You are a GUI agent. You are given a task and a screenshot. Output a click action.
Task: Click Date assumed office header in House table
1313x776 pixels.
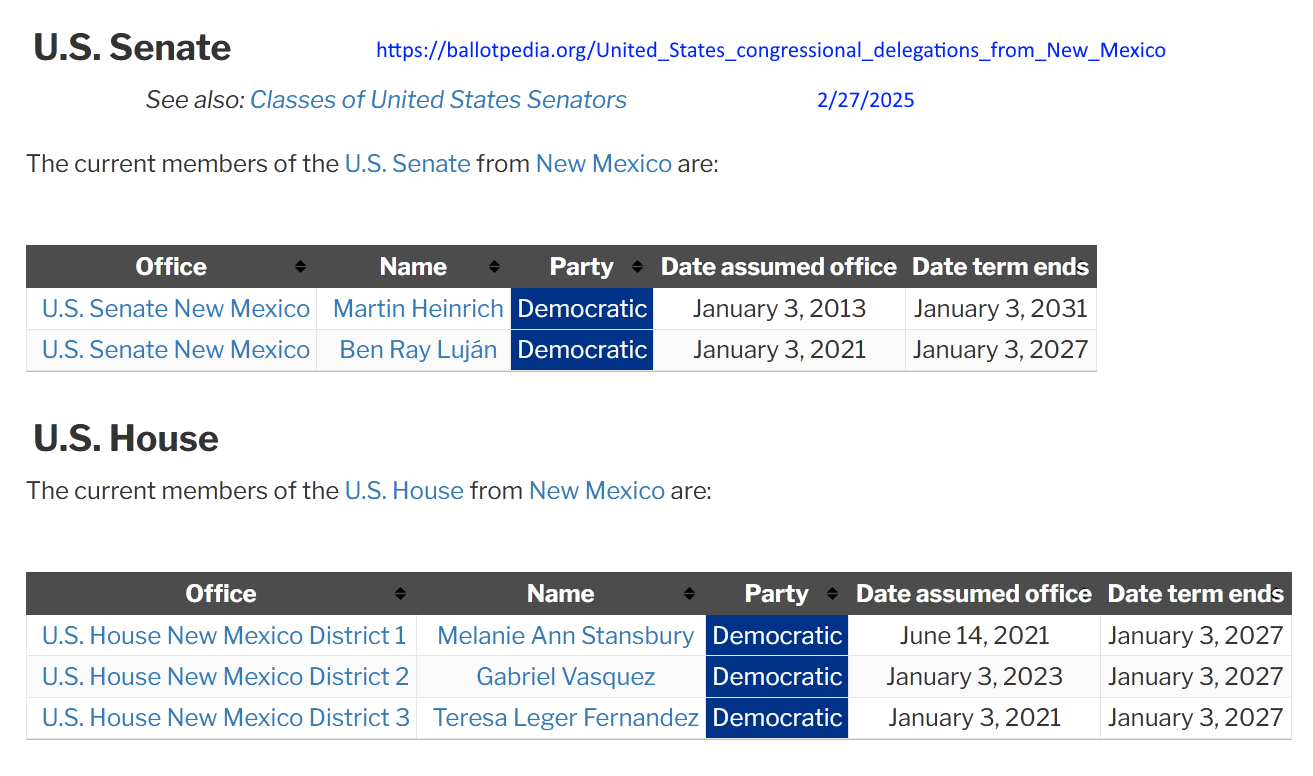973,594
